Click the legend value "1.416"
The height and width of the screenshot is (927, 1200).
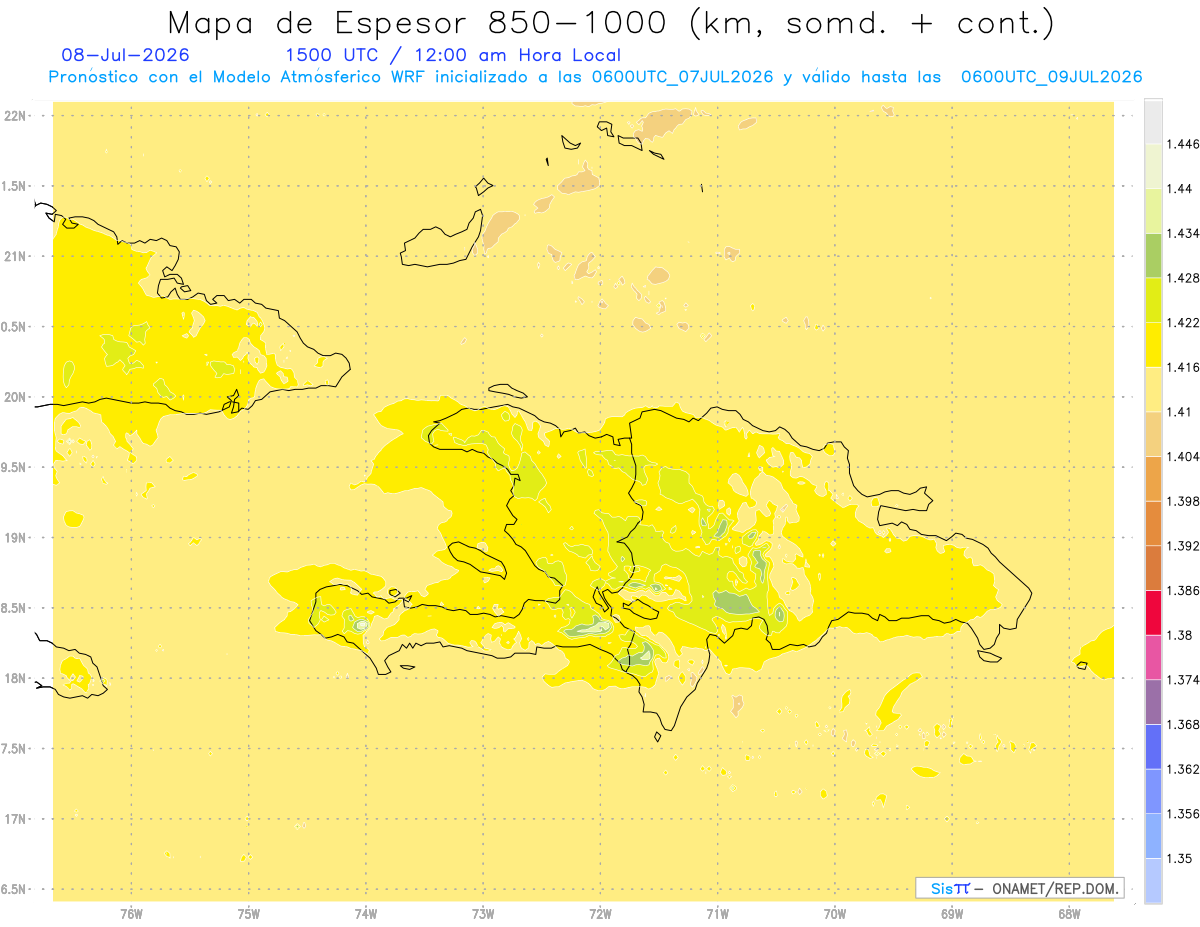point(1183,367)
